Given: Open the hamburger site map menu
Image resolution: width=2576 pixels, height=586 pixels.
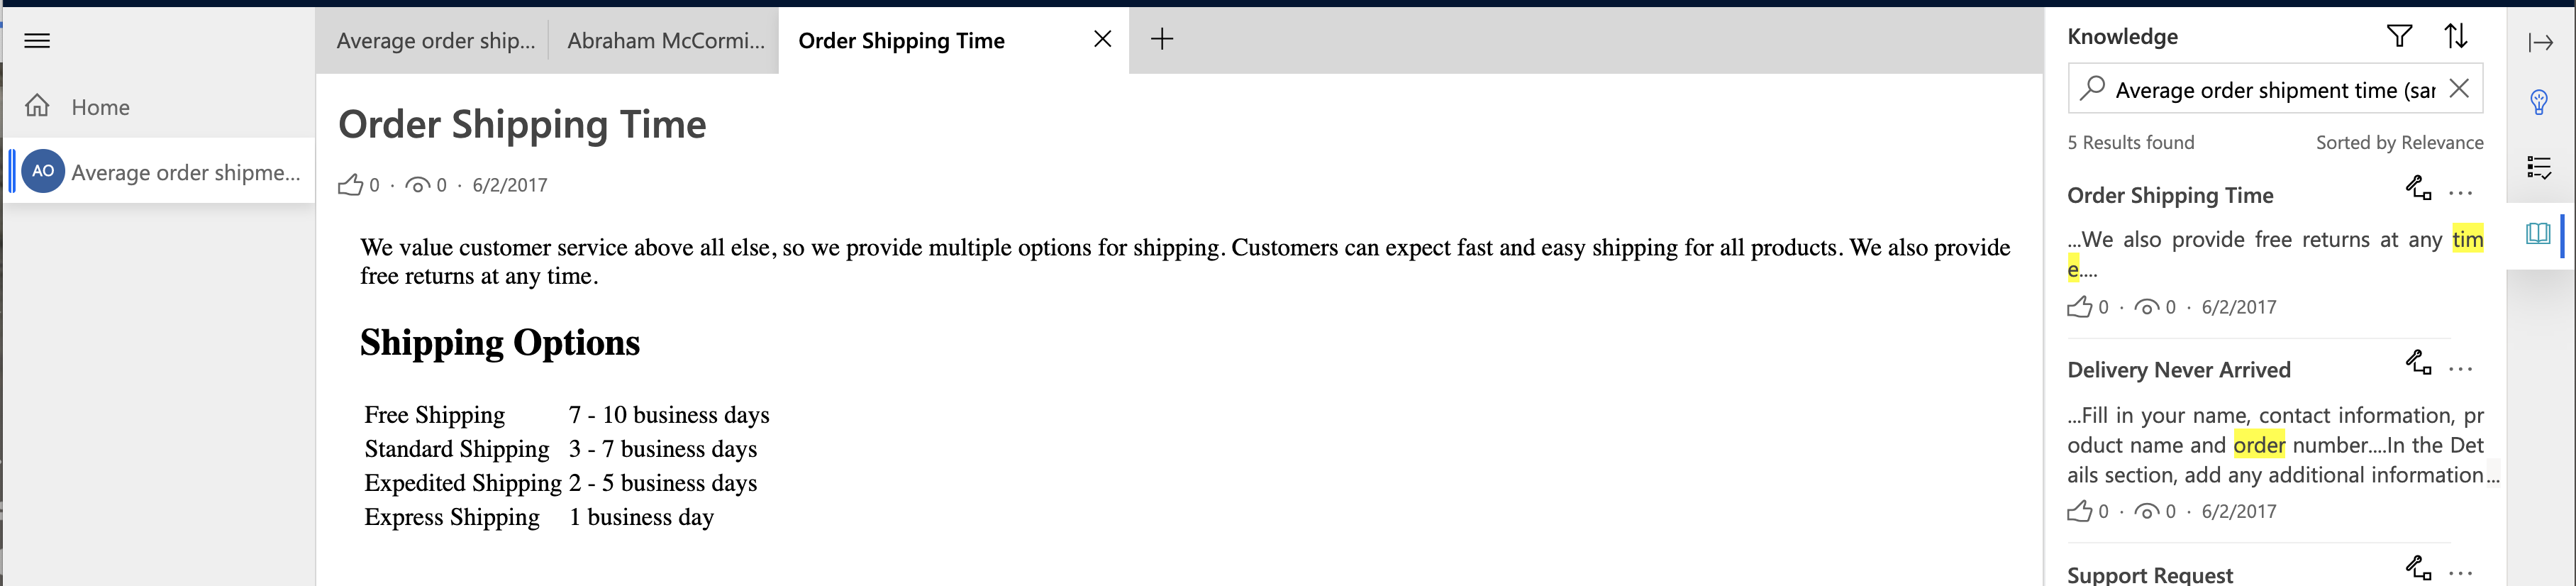Looking at the screenshot, I should (37, 41).
